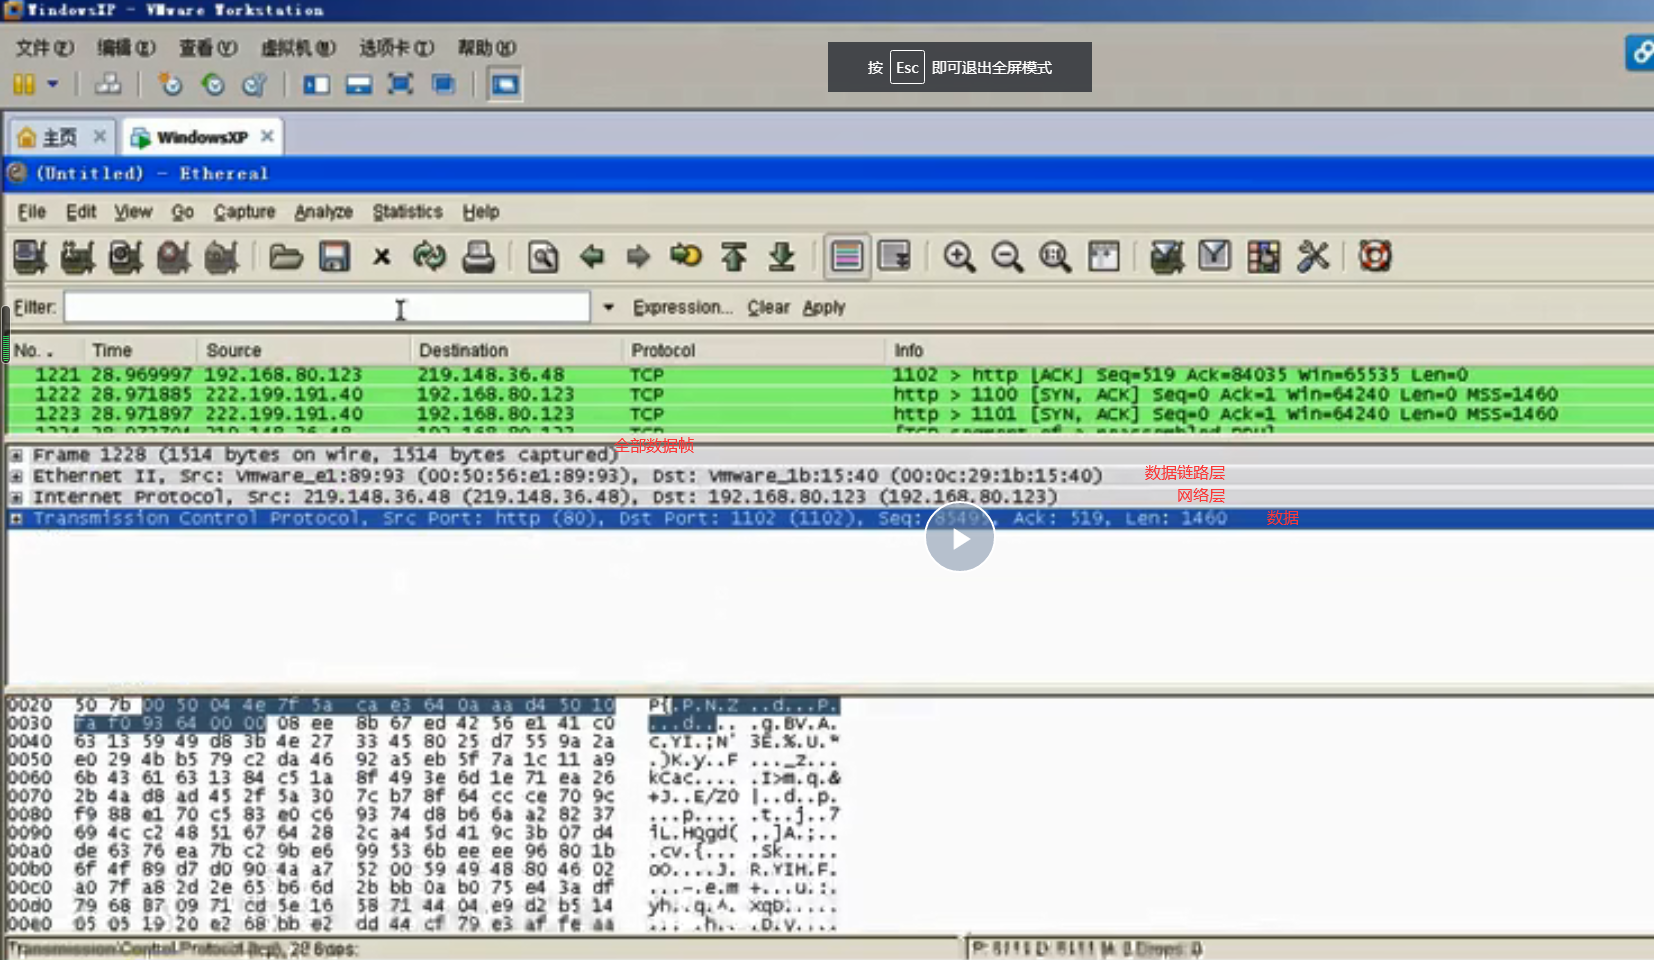Expand the Ethernet II tree row

click(x=16, y=476)
